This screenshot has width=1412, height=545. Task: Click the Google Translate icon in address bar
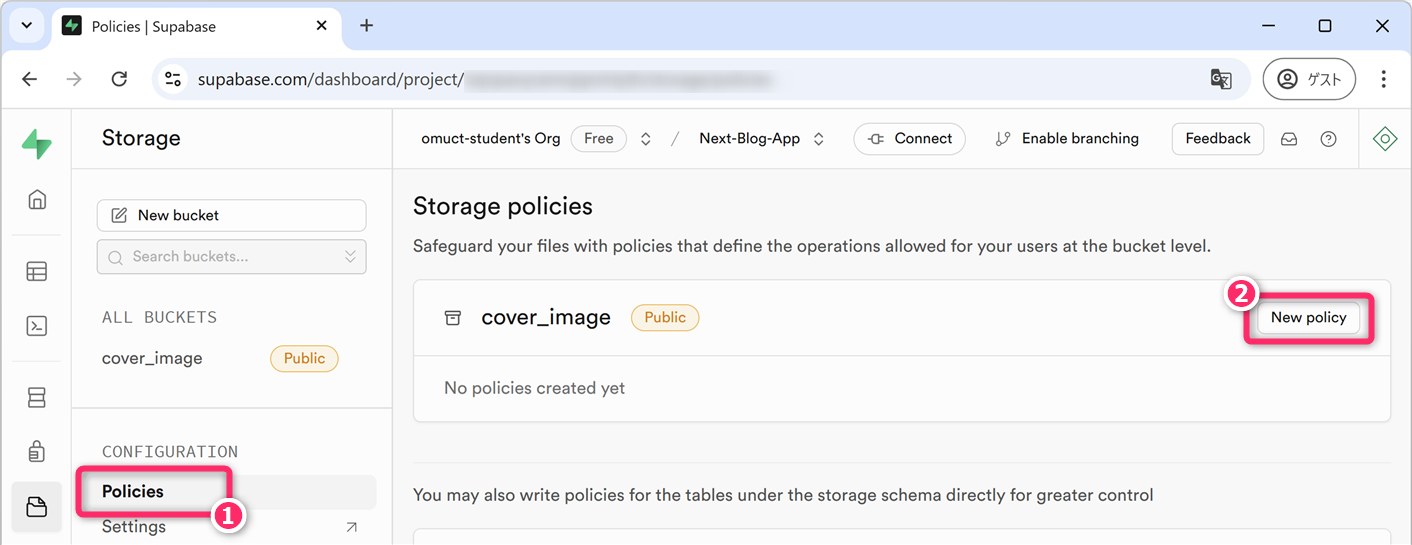(1221, 79)
